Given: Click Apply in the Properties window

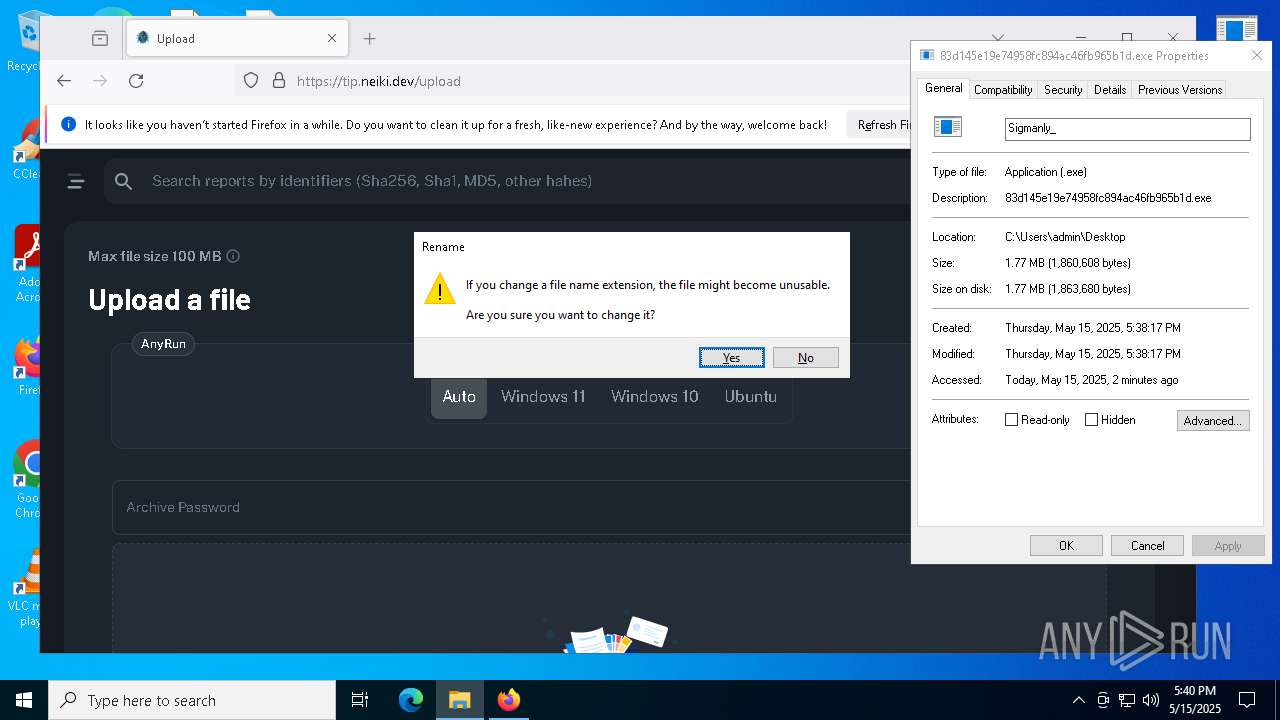Looking at the screenshot, I should click(1228, 546).
